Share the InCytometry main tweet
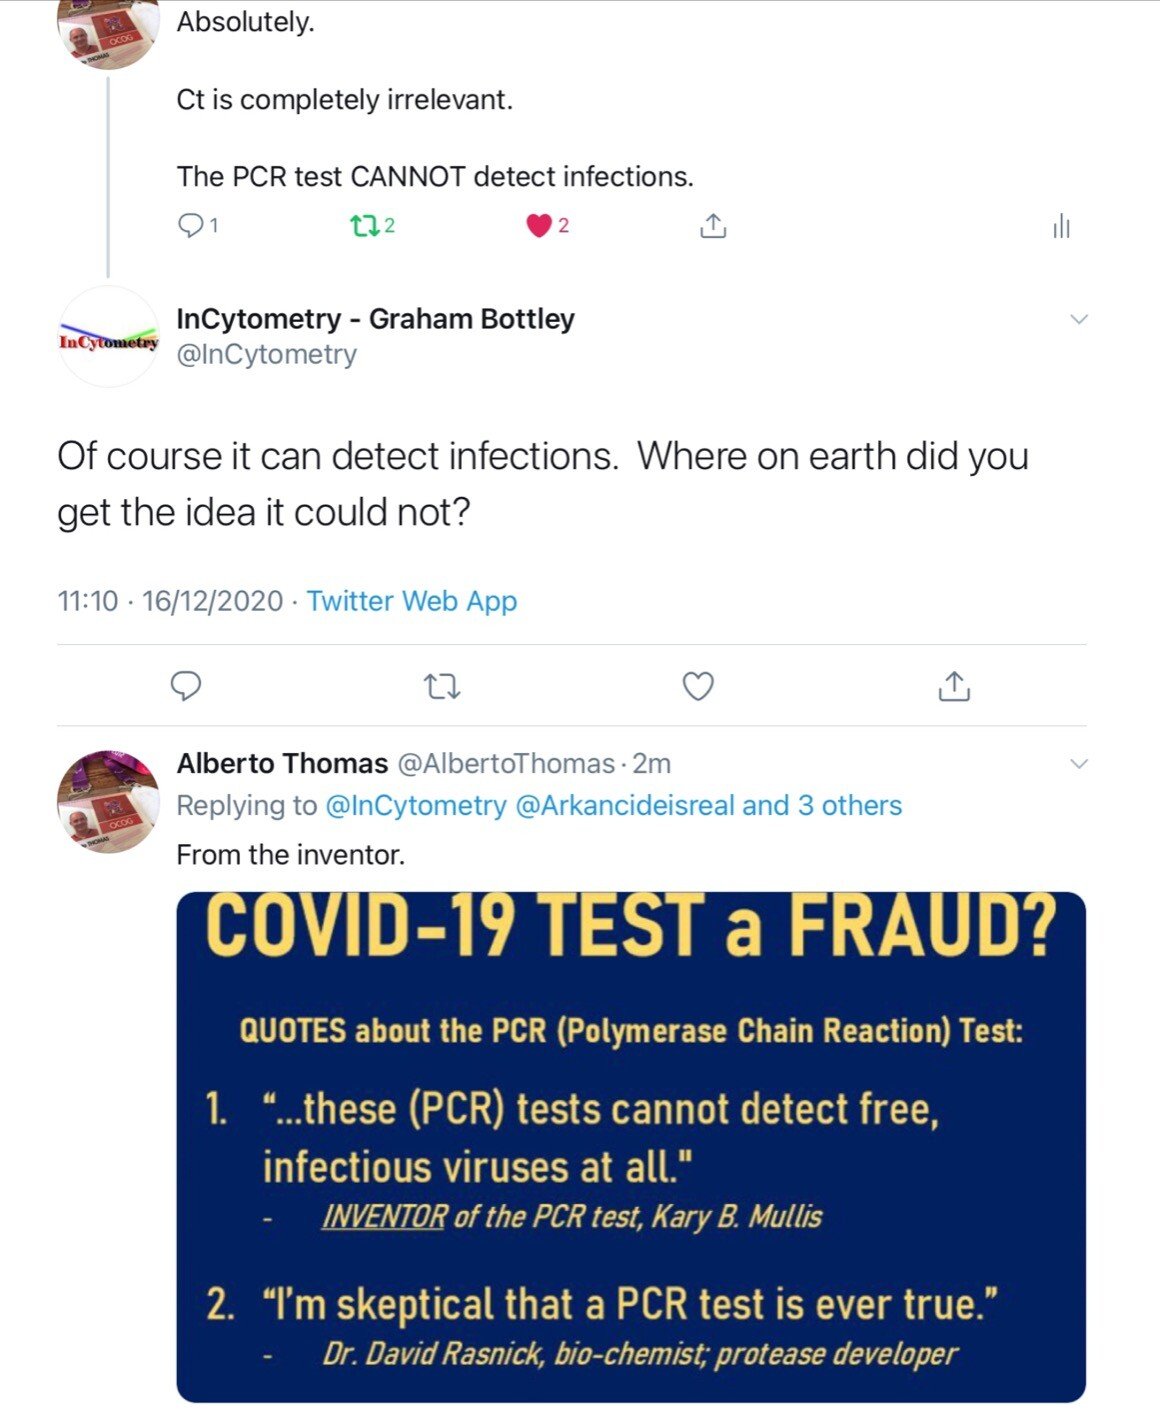 point(954,686)
